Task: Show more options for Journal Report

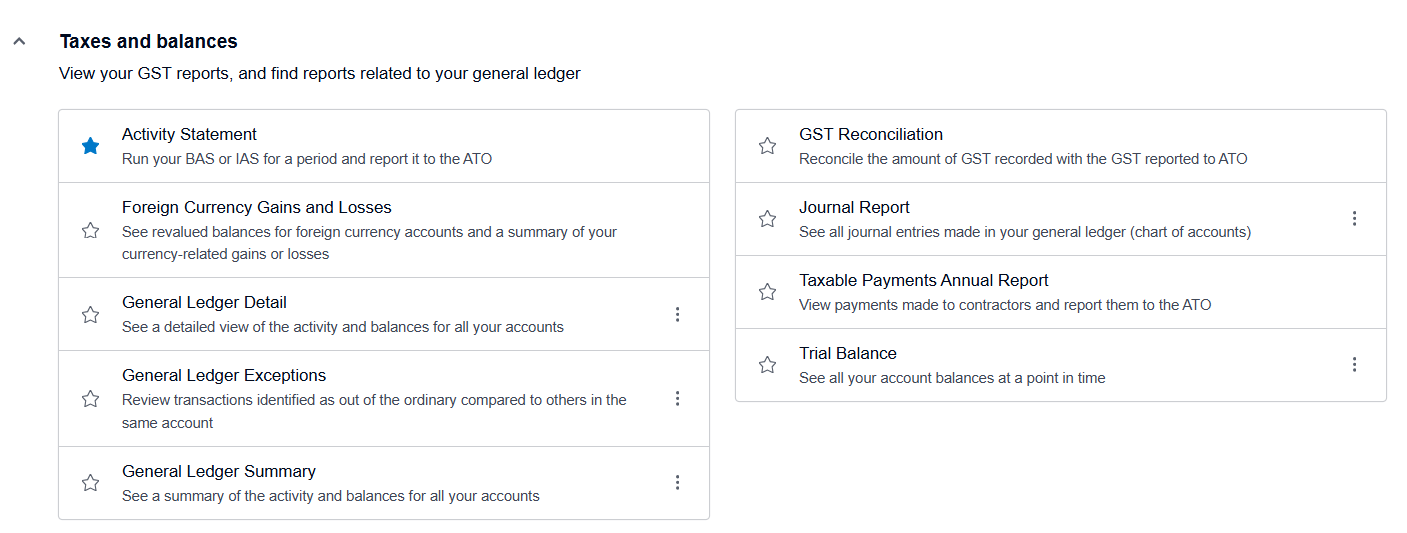Action: 1354,218
